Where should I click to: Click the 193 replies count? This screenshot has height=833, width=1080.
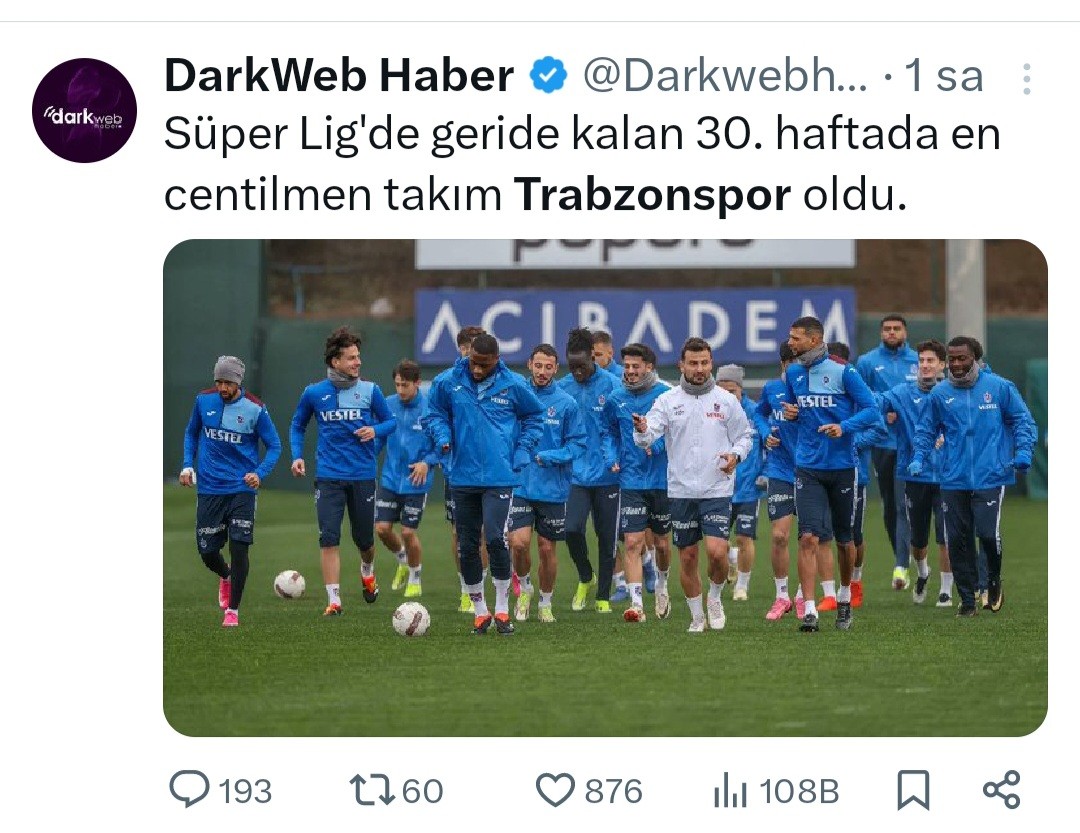[245, 791]
